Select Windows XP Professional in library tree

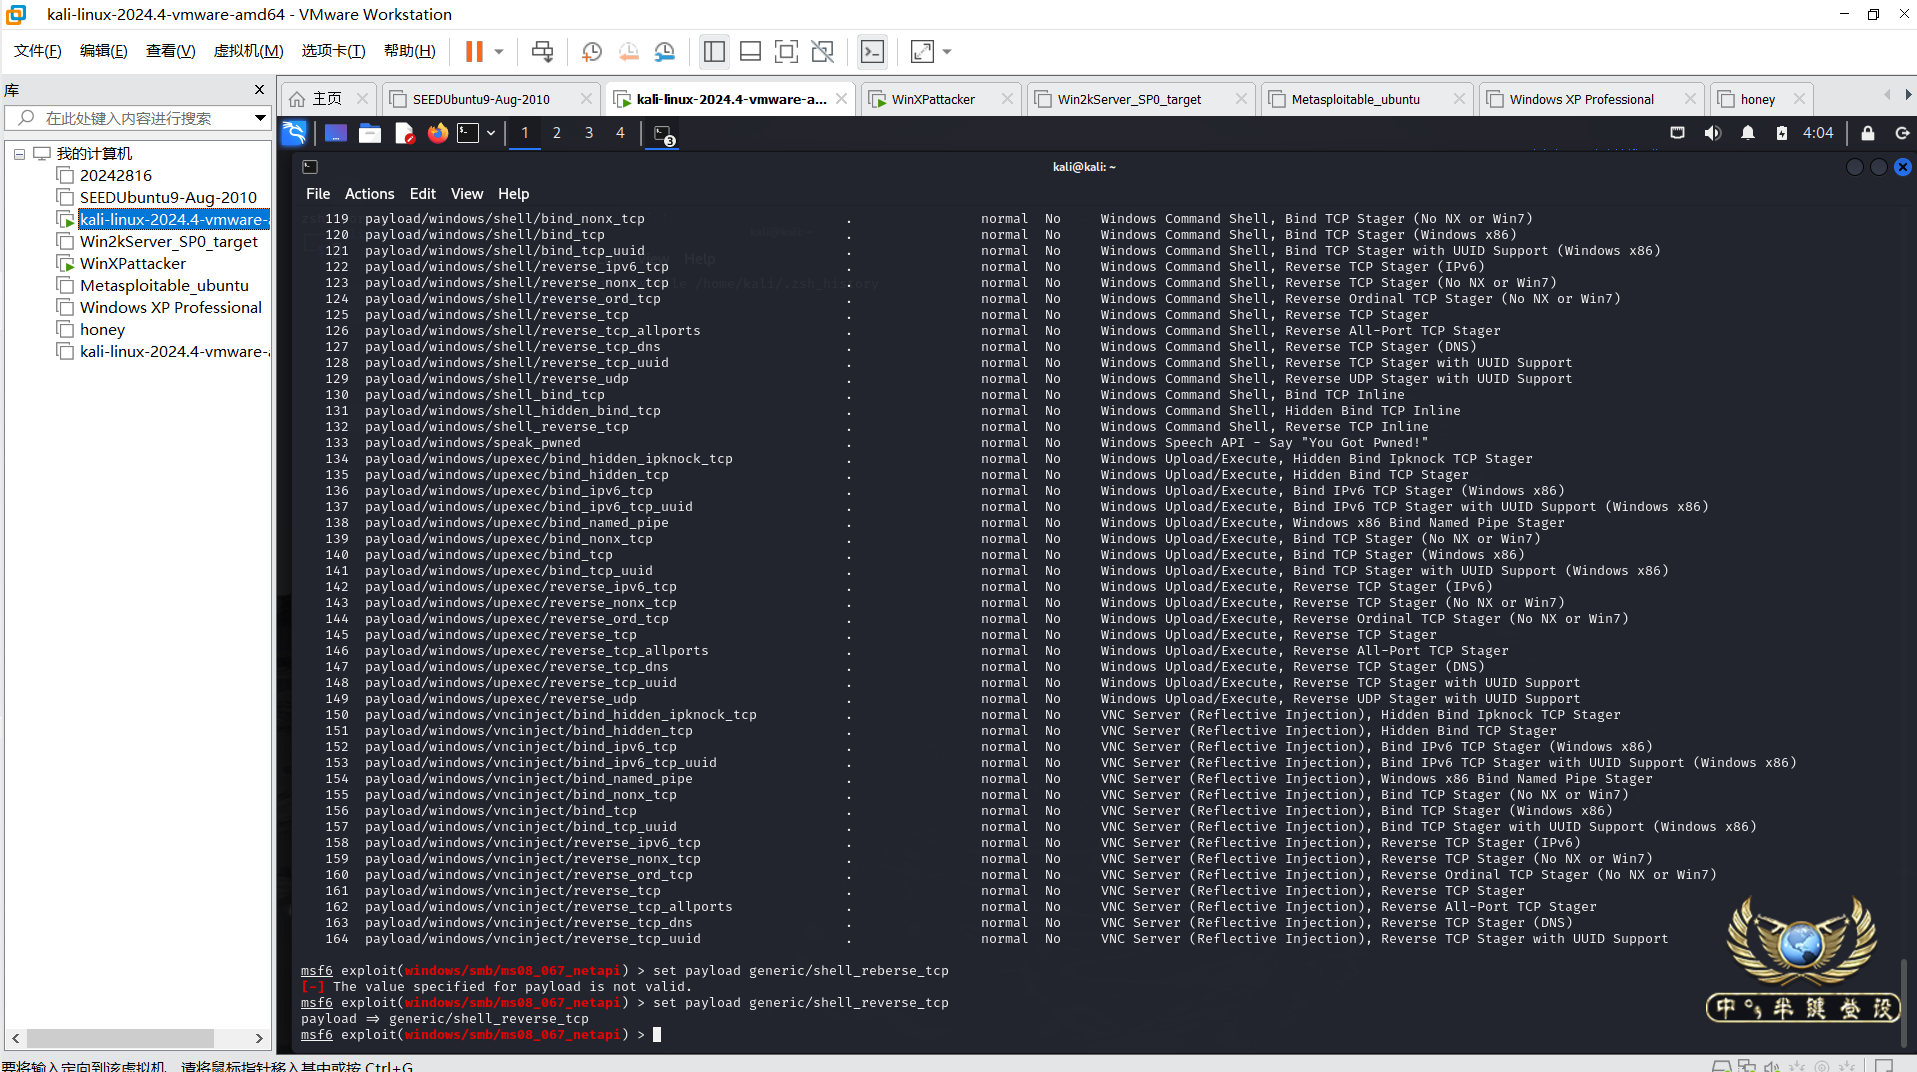171,307
